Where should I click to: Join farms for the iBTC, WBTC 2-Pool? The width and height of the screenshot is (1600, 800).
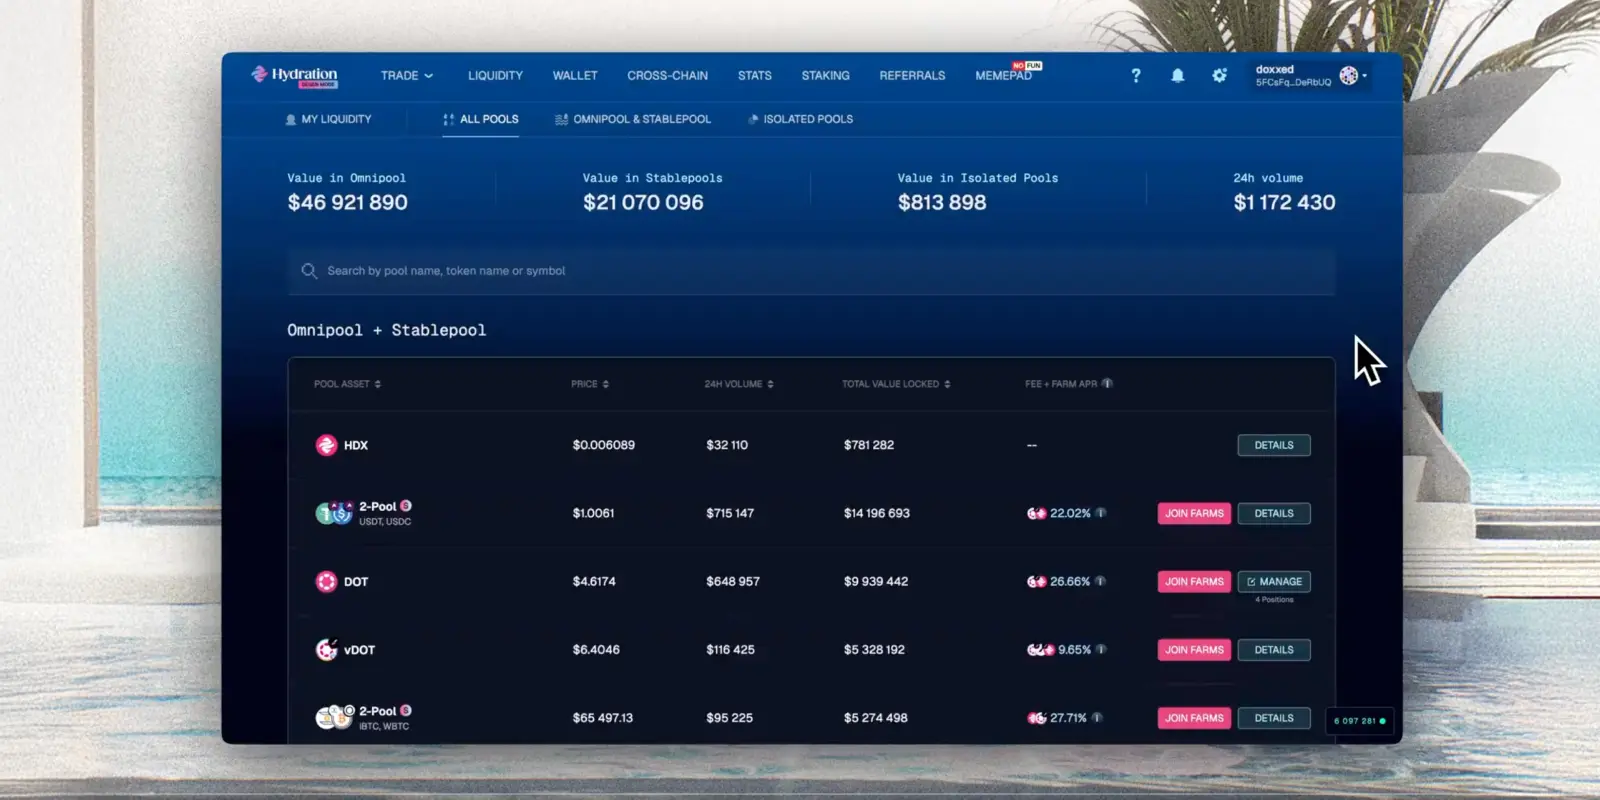point(1194,718)
